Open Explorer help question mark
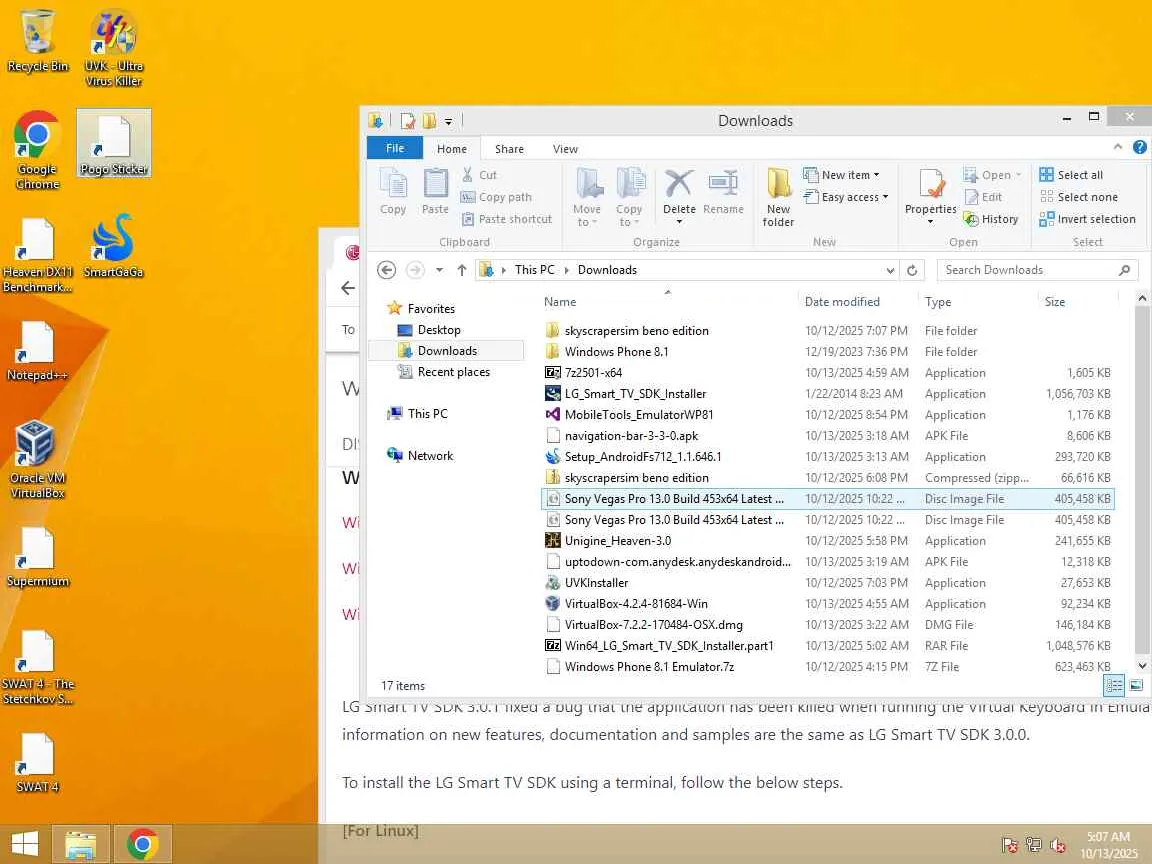Viewport: 1152px width, 864px height. pos(1140,147)
